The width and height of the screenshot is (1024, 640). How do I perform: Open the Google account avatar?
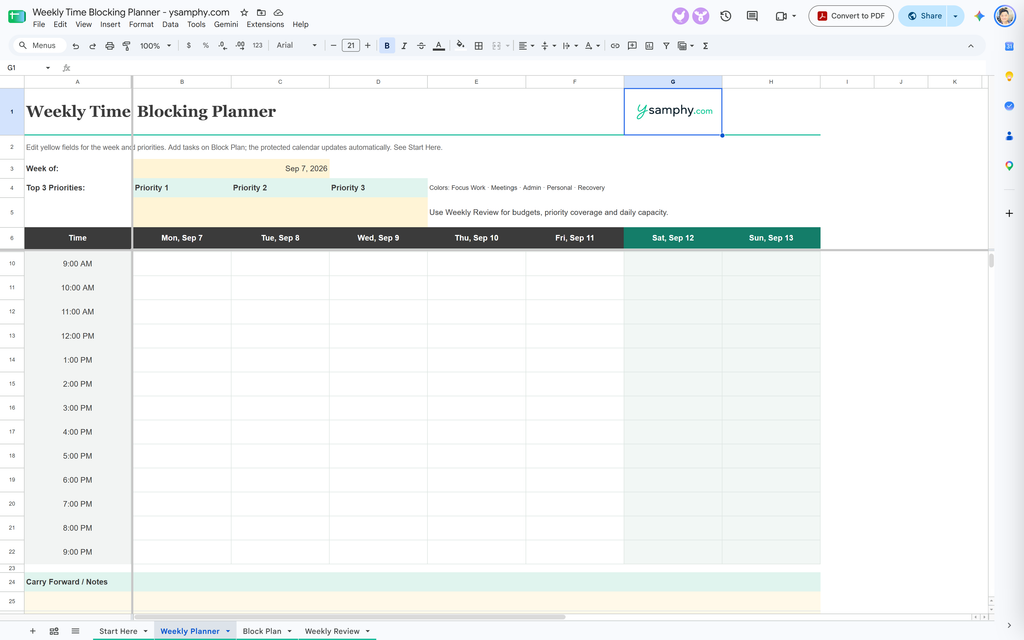[x=1004, y=16]
